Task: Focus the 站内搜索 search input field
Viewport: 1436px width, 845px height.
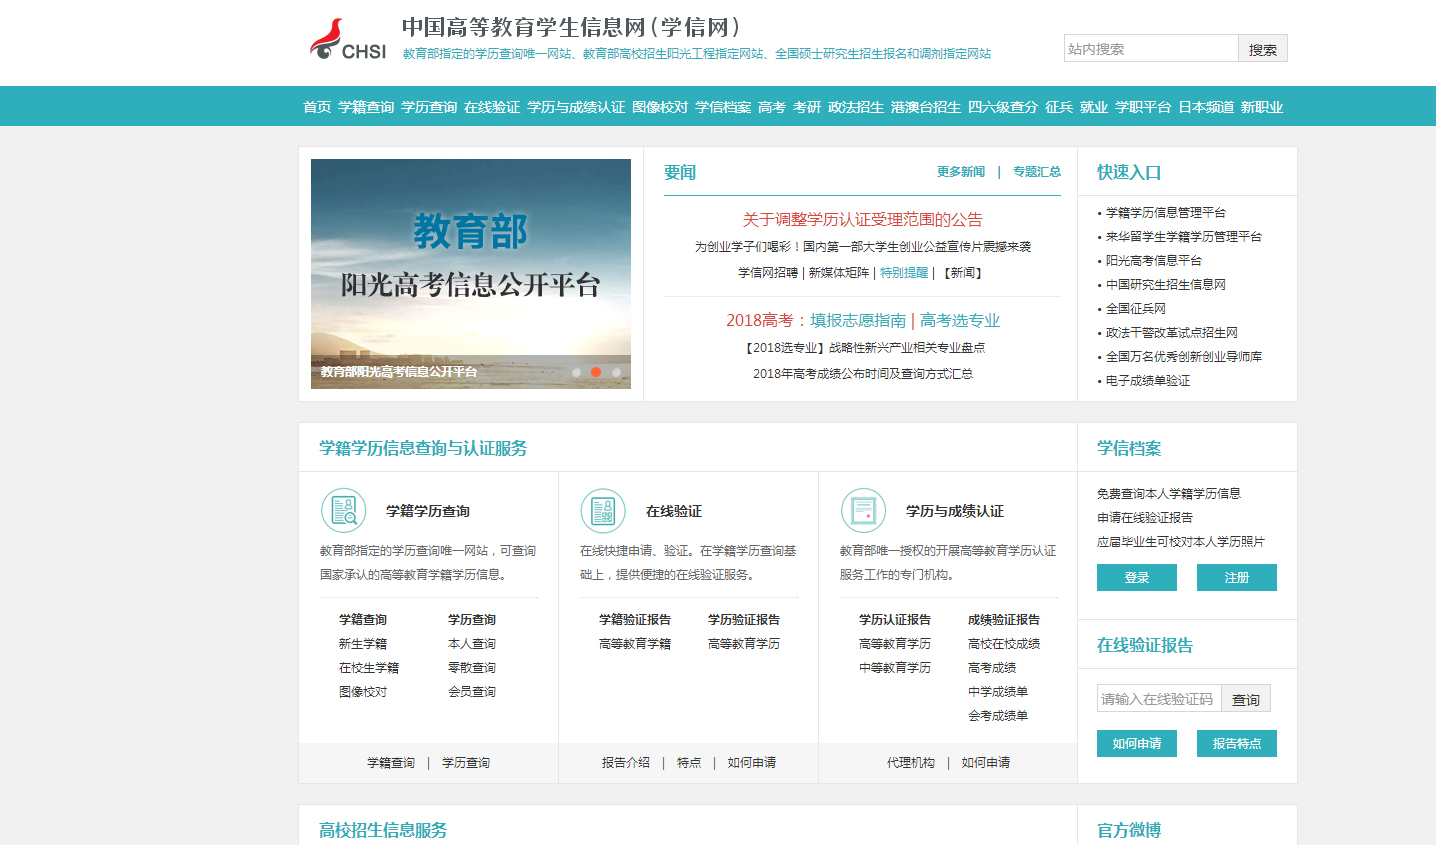Action: click(x=1150, y=49)
